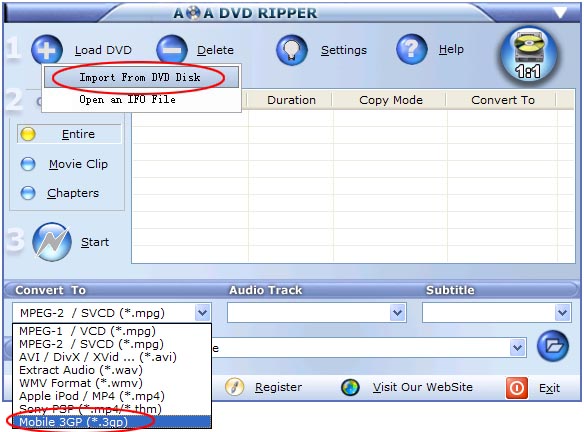Open Settings via the lightbulb icon
Image resolution: width=584 pixels, height=432 pixels.
pyautogui.click(x=292, y=50)
